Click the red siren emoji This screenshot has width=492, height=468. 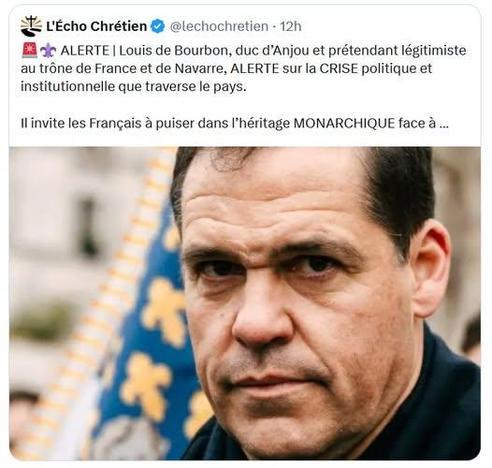pyautogui.click(x=30, y=50)
